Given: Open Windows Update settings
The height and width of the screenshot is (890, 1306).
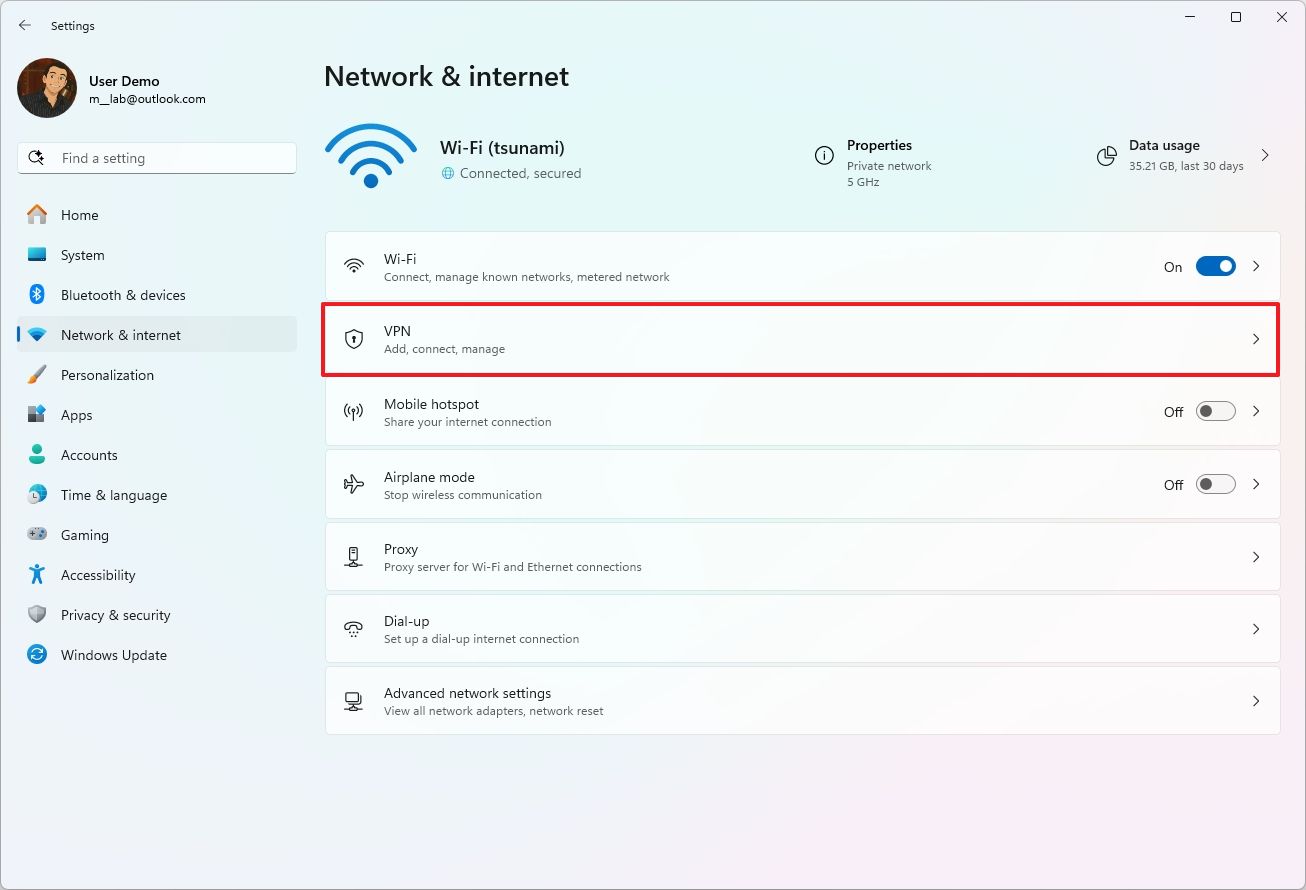Looking at the screenshot, I should 114,655.
